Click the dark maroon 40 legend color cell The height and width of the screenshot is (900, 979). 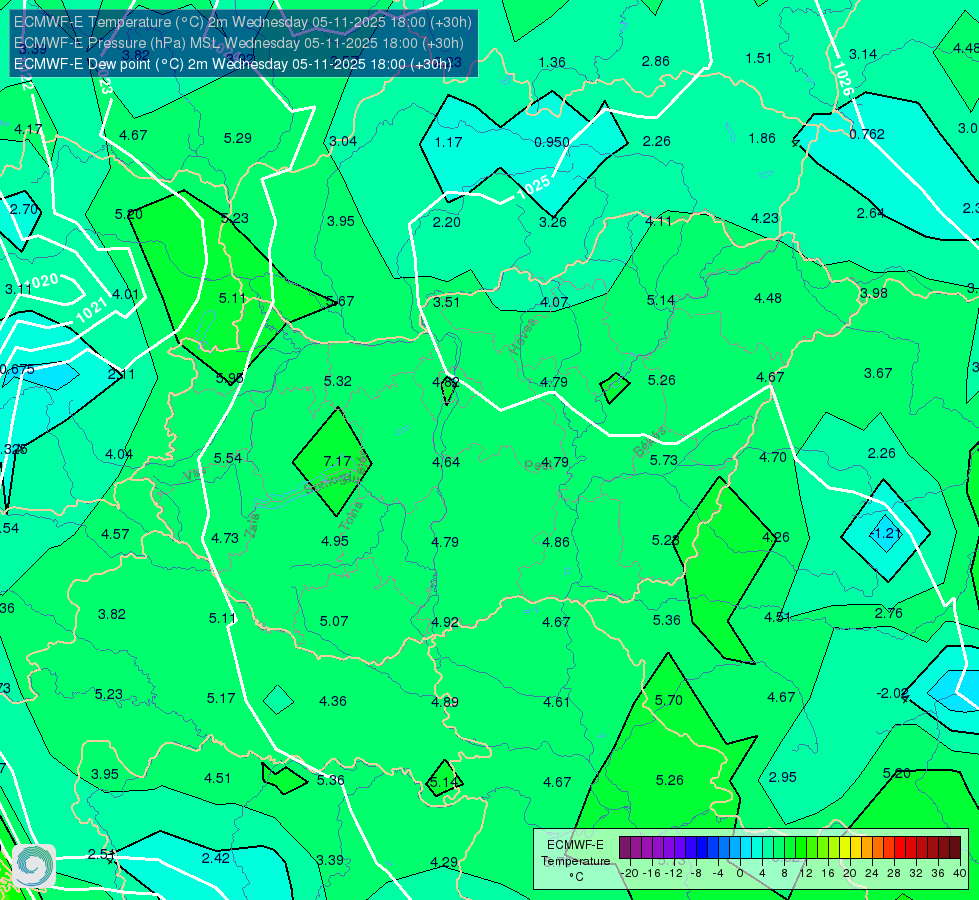[955, 848]
